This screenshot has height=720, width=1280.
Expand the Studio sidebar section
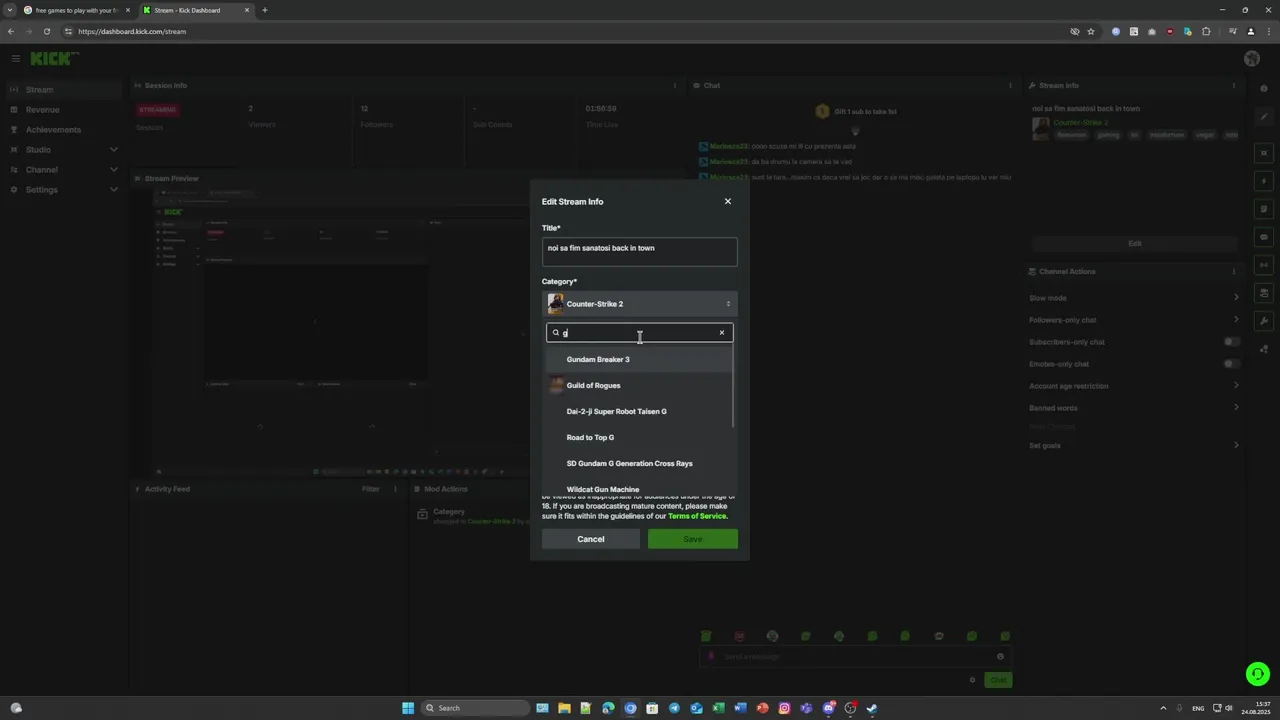(x=64, y=150)
